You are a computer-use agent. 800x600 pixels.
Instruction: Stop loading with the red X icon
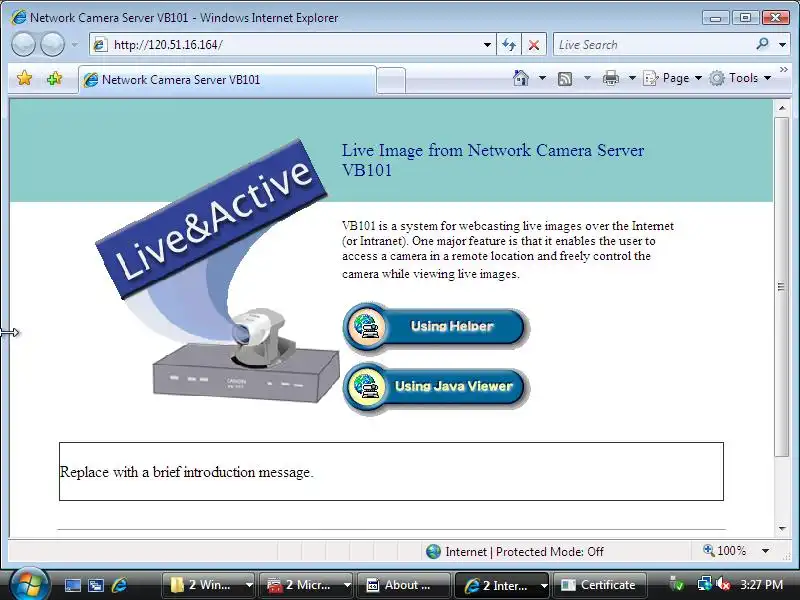534,45
